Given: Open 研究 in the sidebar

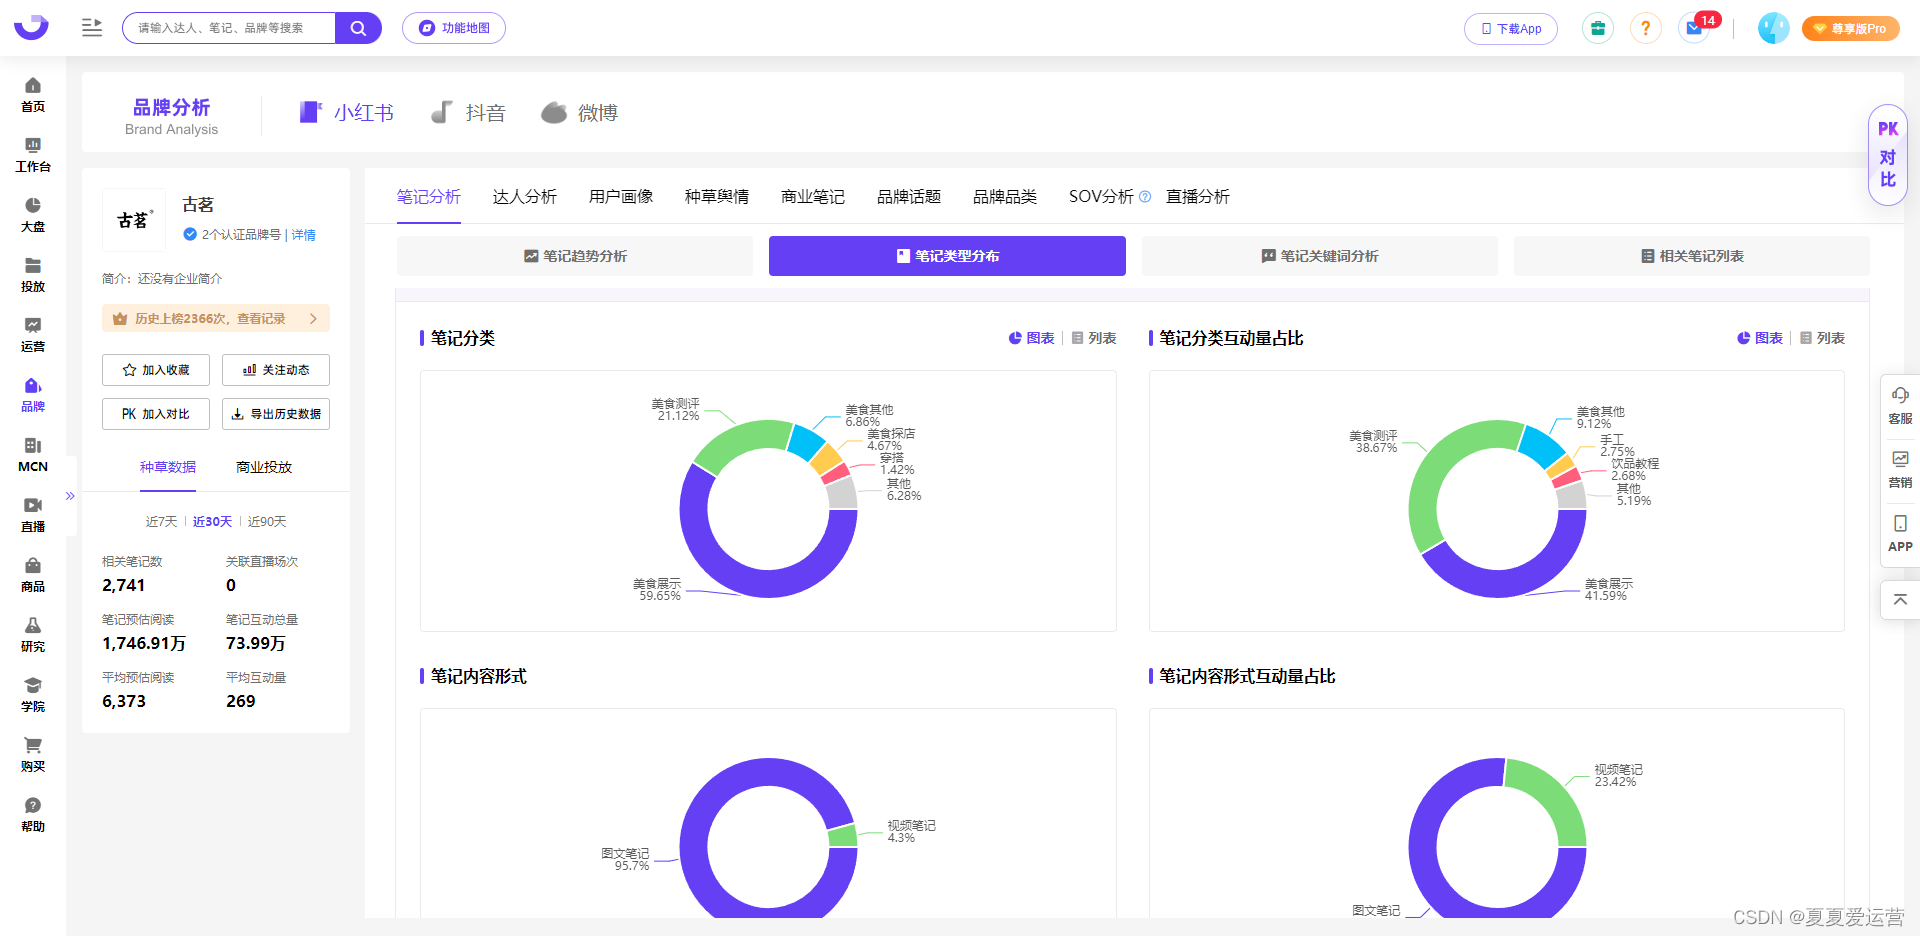Looking at the screenshot, I should (33, 635).
